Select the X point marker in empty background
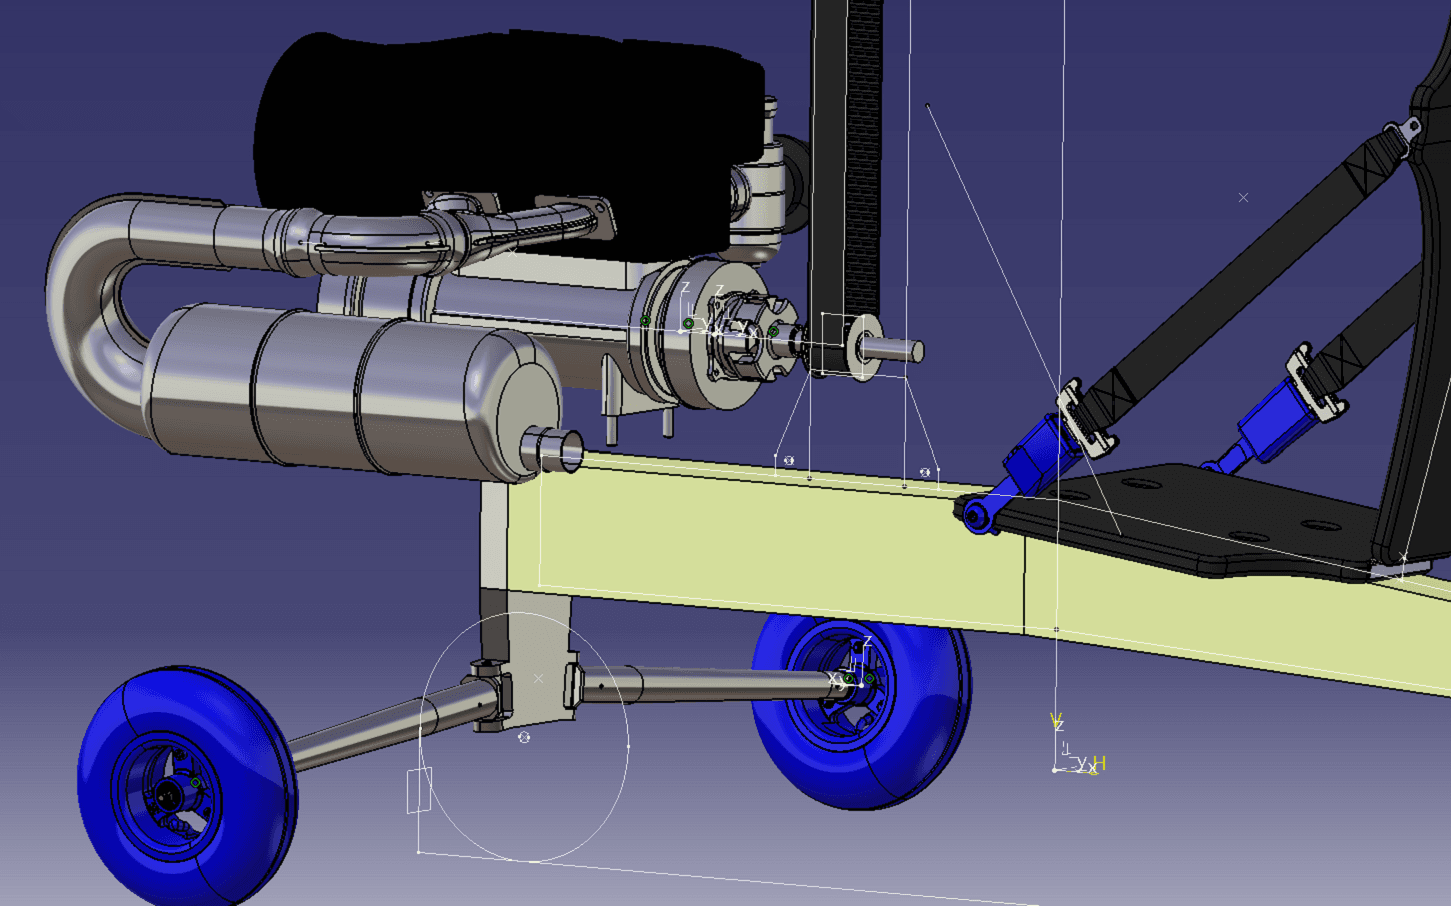Image resolution: width=1451 pixels, height=906 pixels. (1243, 198)
